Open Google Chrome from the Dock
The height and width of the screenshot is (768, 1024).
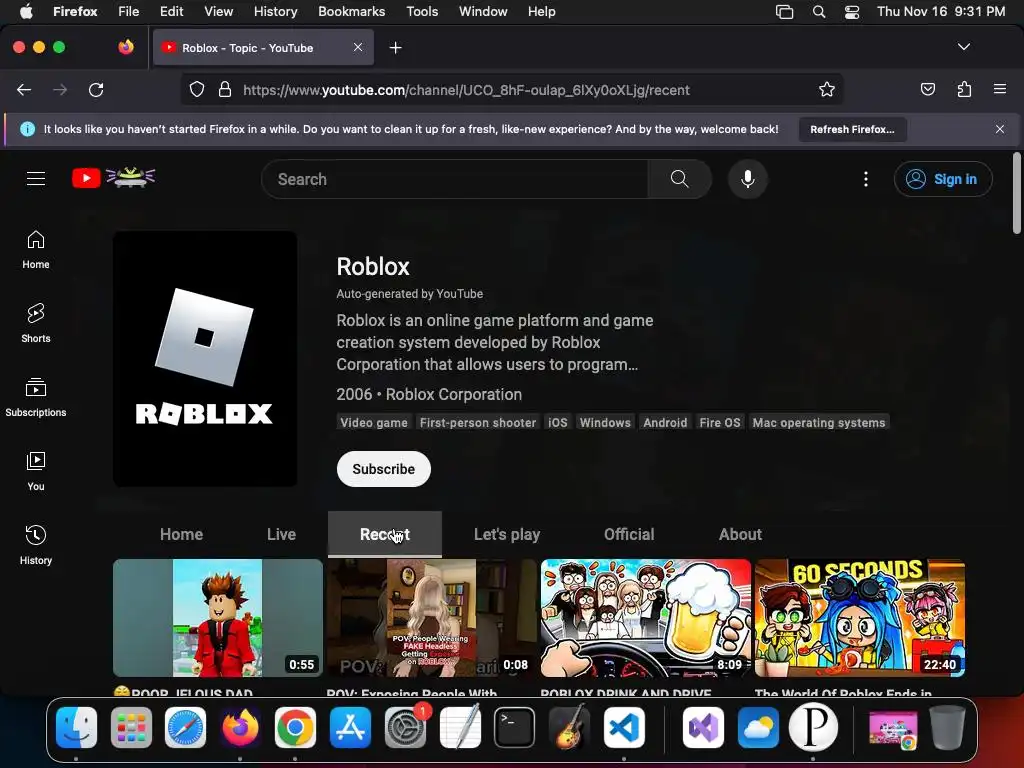295,727
